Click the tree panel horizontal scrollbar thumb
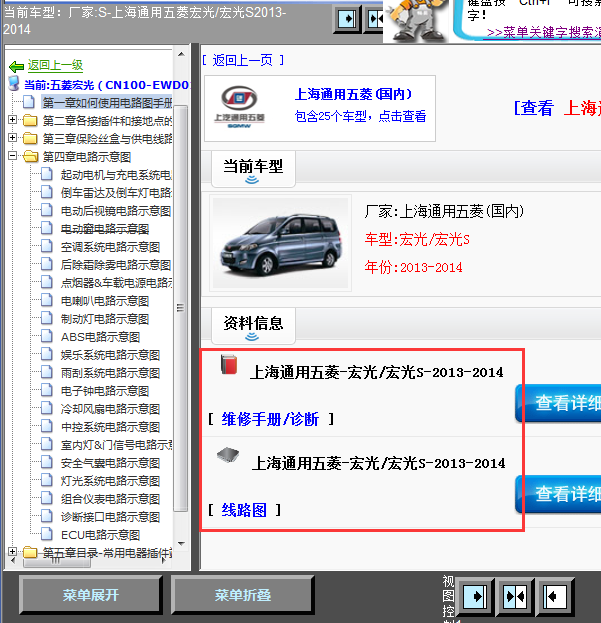 click(57, 561)
